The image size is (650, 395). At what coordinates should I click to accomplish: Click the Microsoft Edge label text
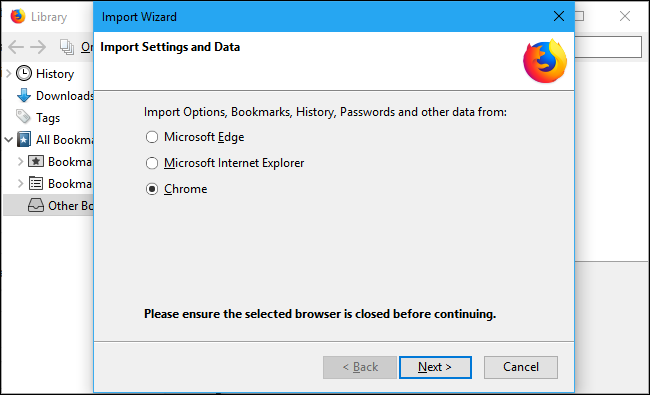pos(204,137)
